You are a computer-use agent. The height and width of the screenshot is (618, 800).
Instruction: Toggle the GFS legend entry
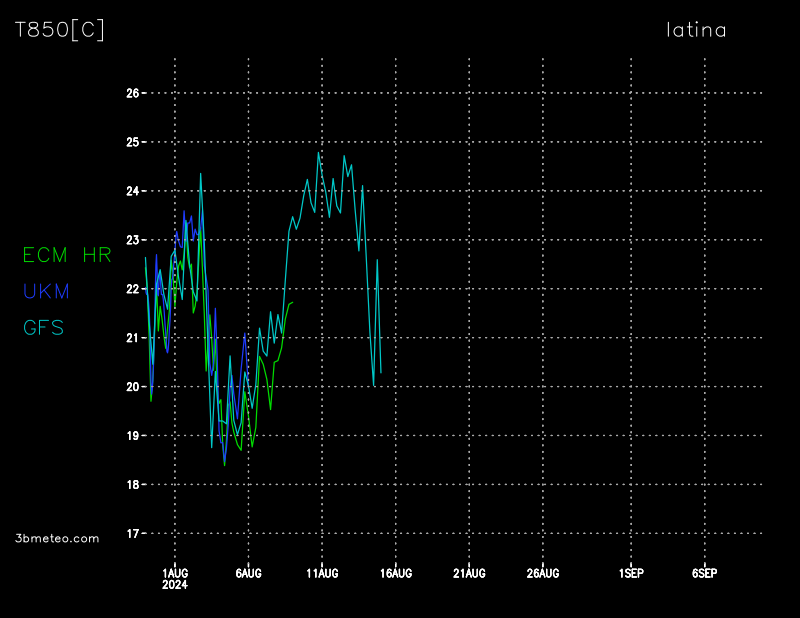point(43,328)
